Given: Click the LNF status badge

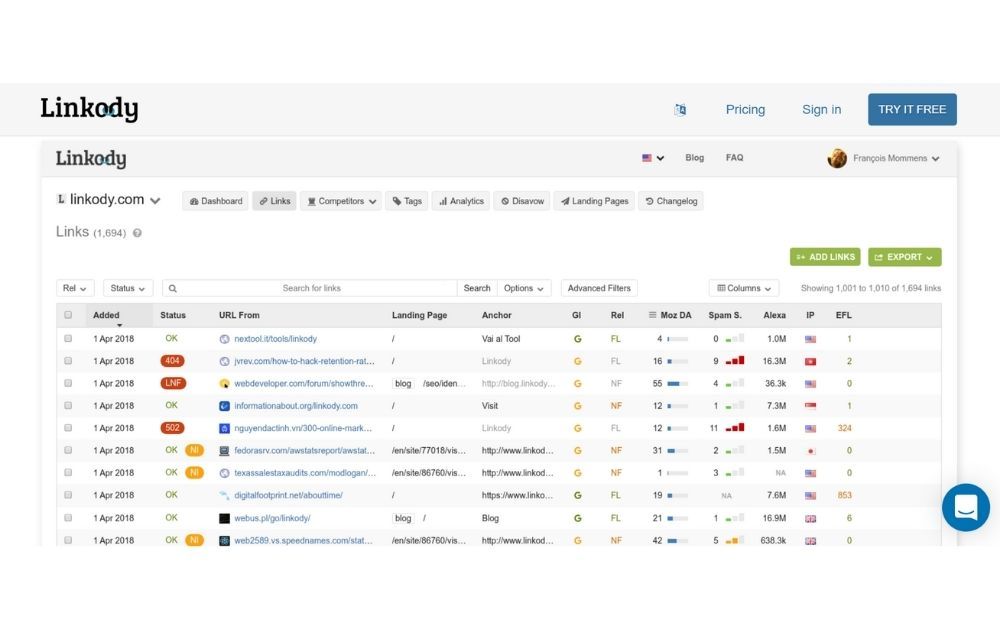Looking at the screenshot, I should click(173, 383).
